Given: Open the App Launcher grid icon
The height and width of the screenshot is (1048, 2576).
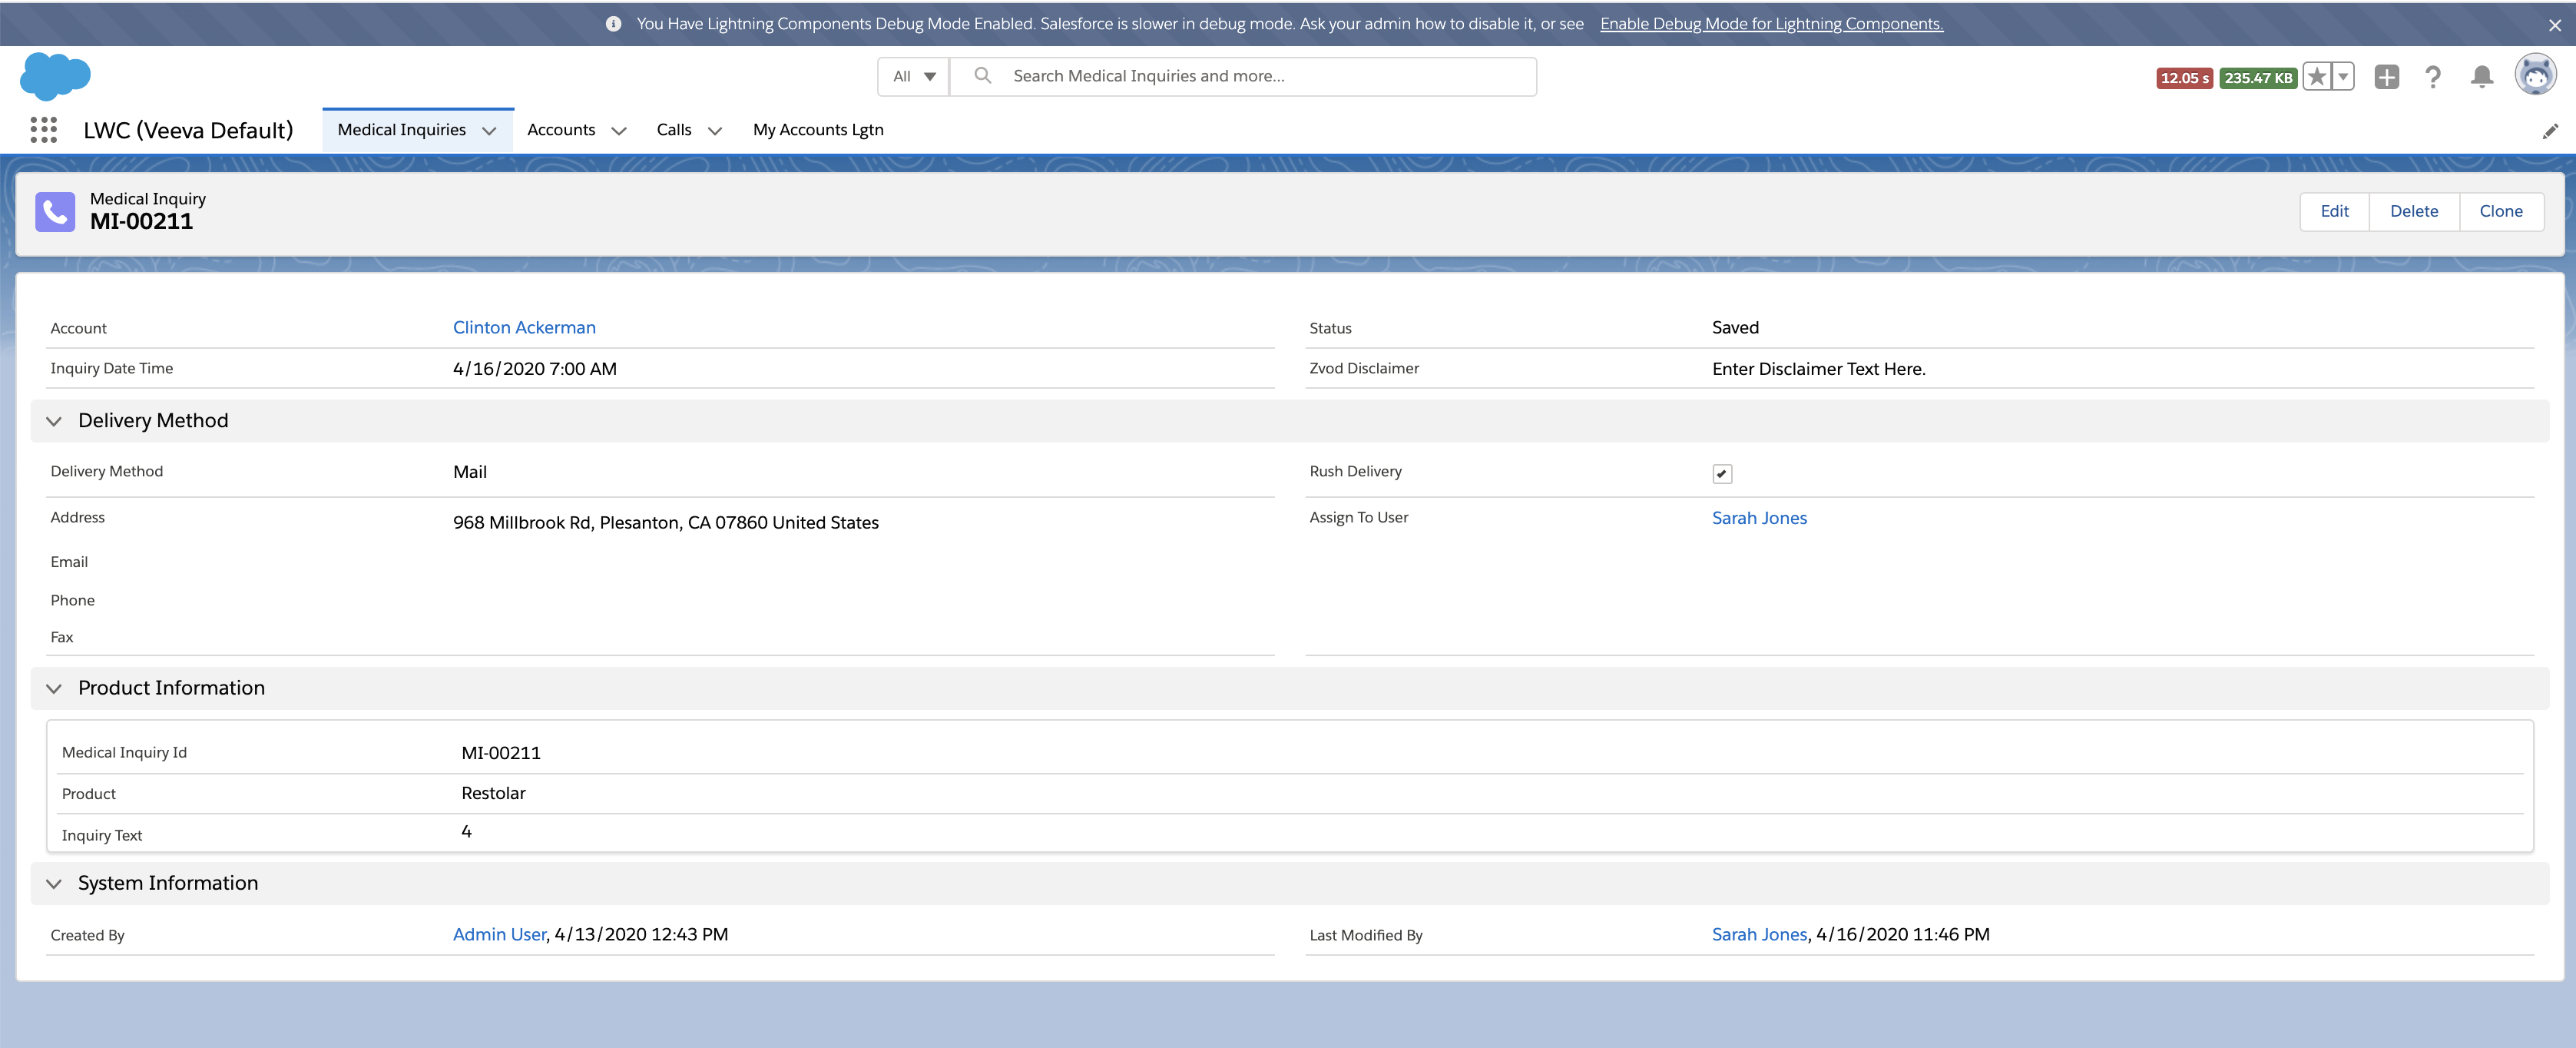Looking at the screenshot, I should (43, 130).
